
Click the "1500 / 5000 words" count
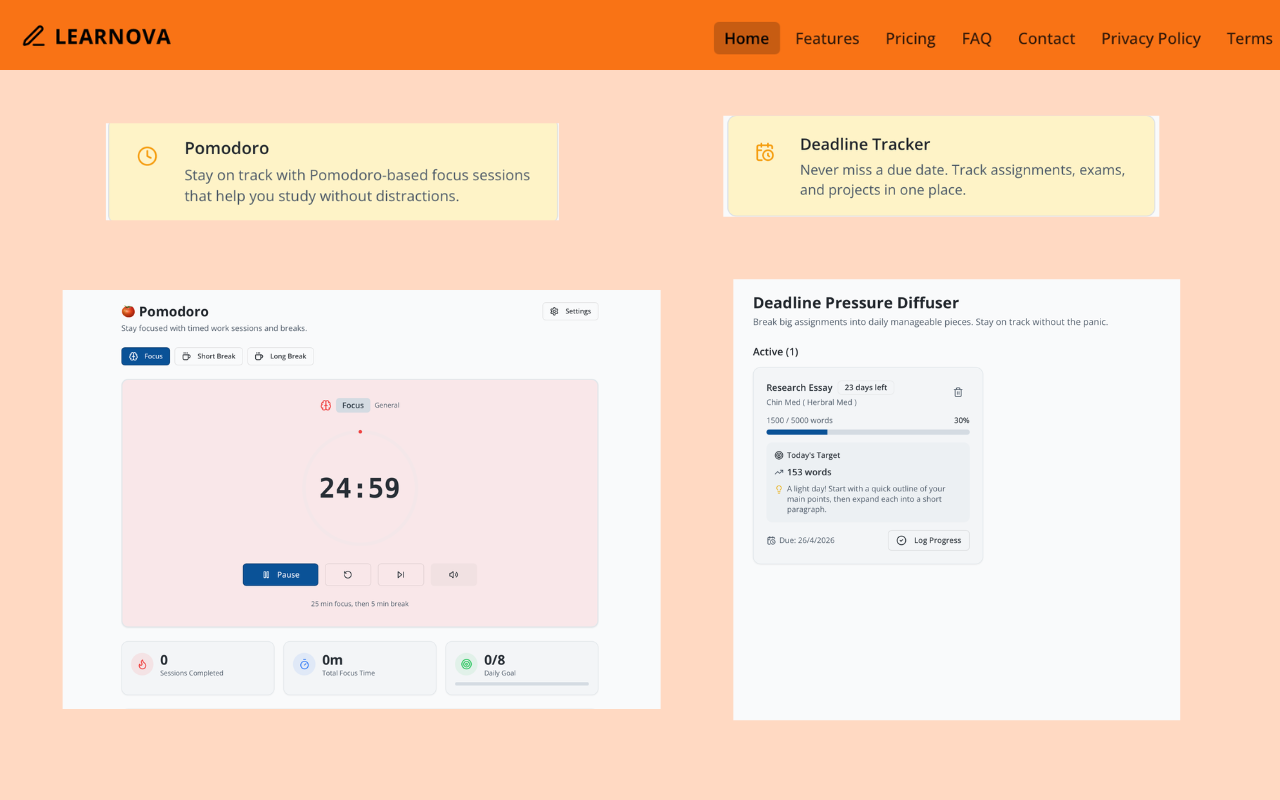[800, 420]
